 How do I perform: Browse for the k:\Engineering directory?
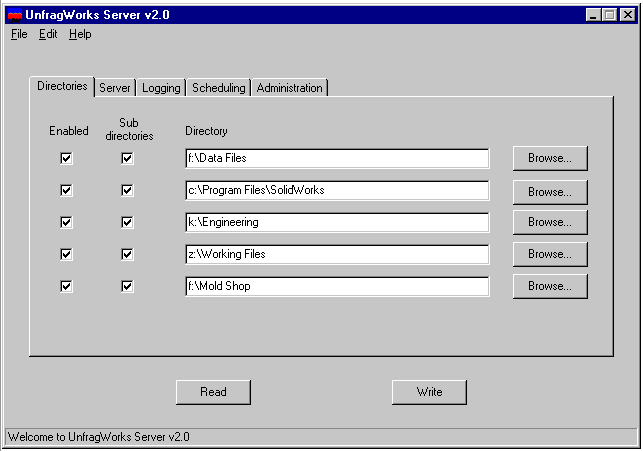click(x=550, y=222)
